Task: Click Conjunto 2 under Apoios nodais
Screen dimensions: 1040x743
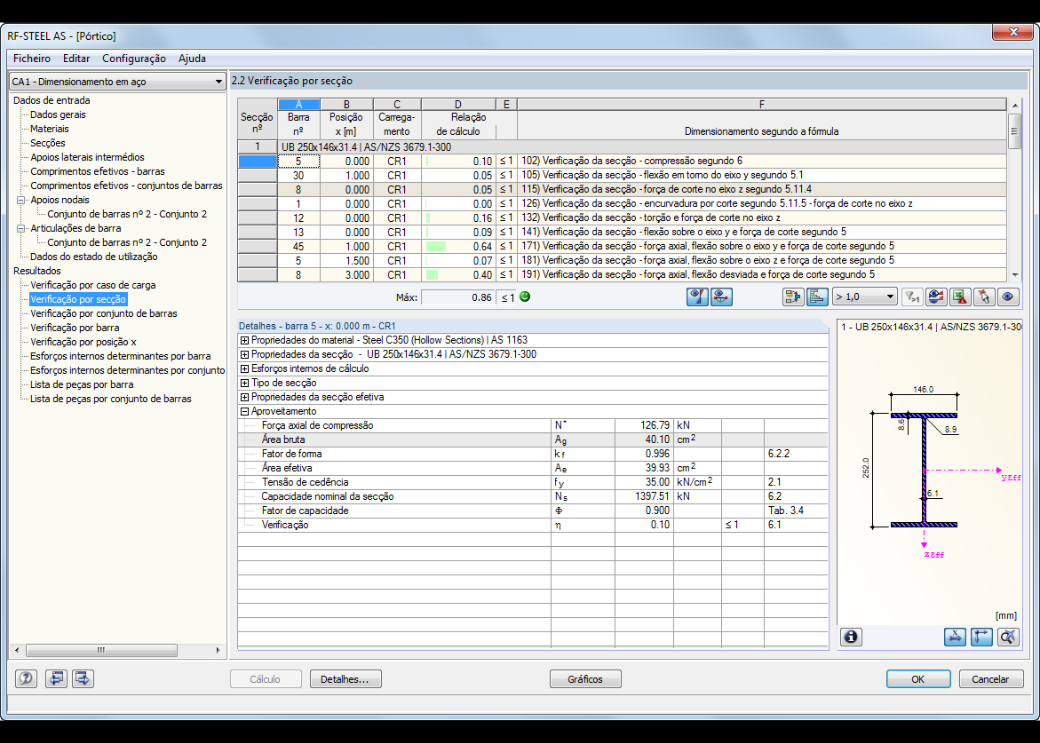Action: [127, 214]
